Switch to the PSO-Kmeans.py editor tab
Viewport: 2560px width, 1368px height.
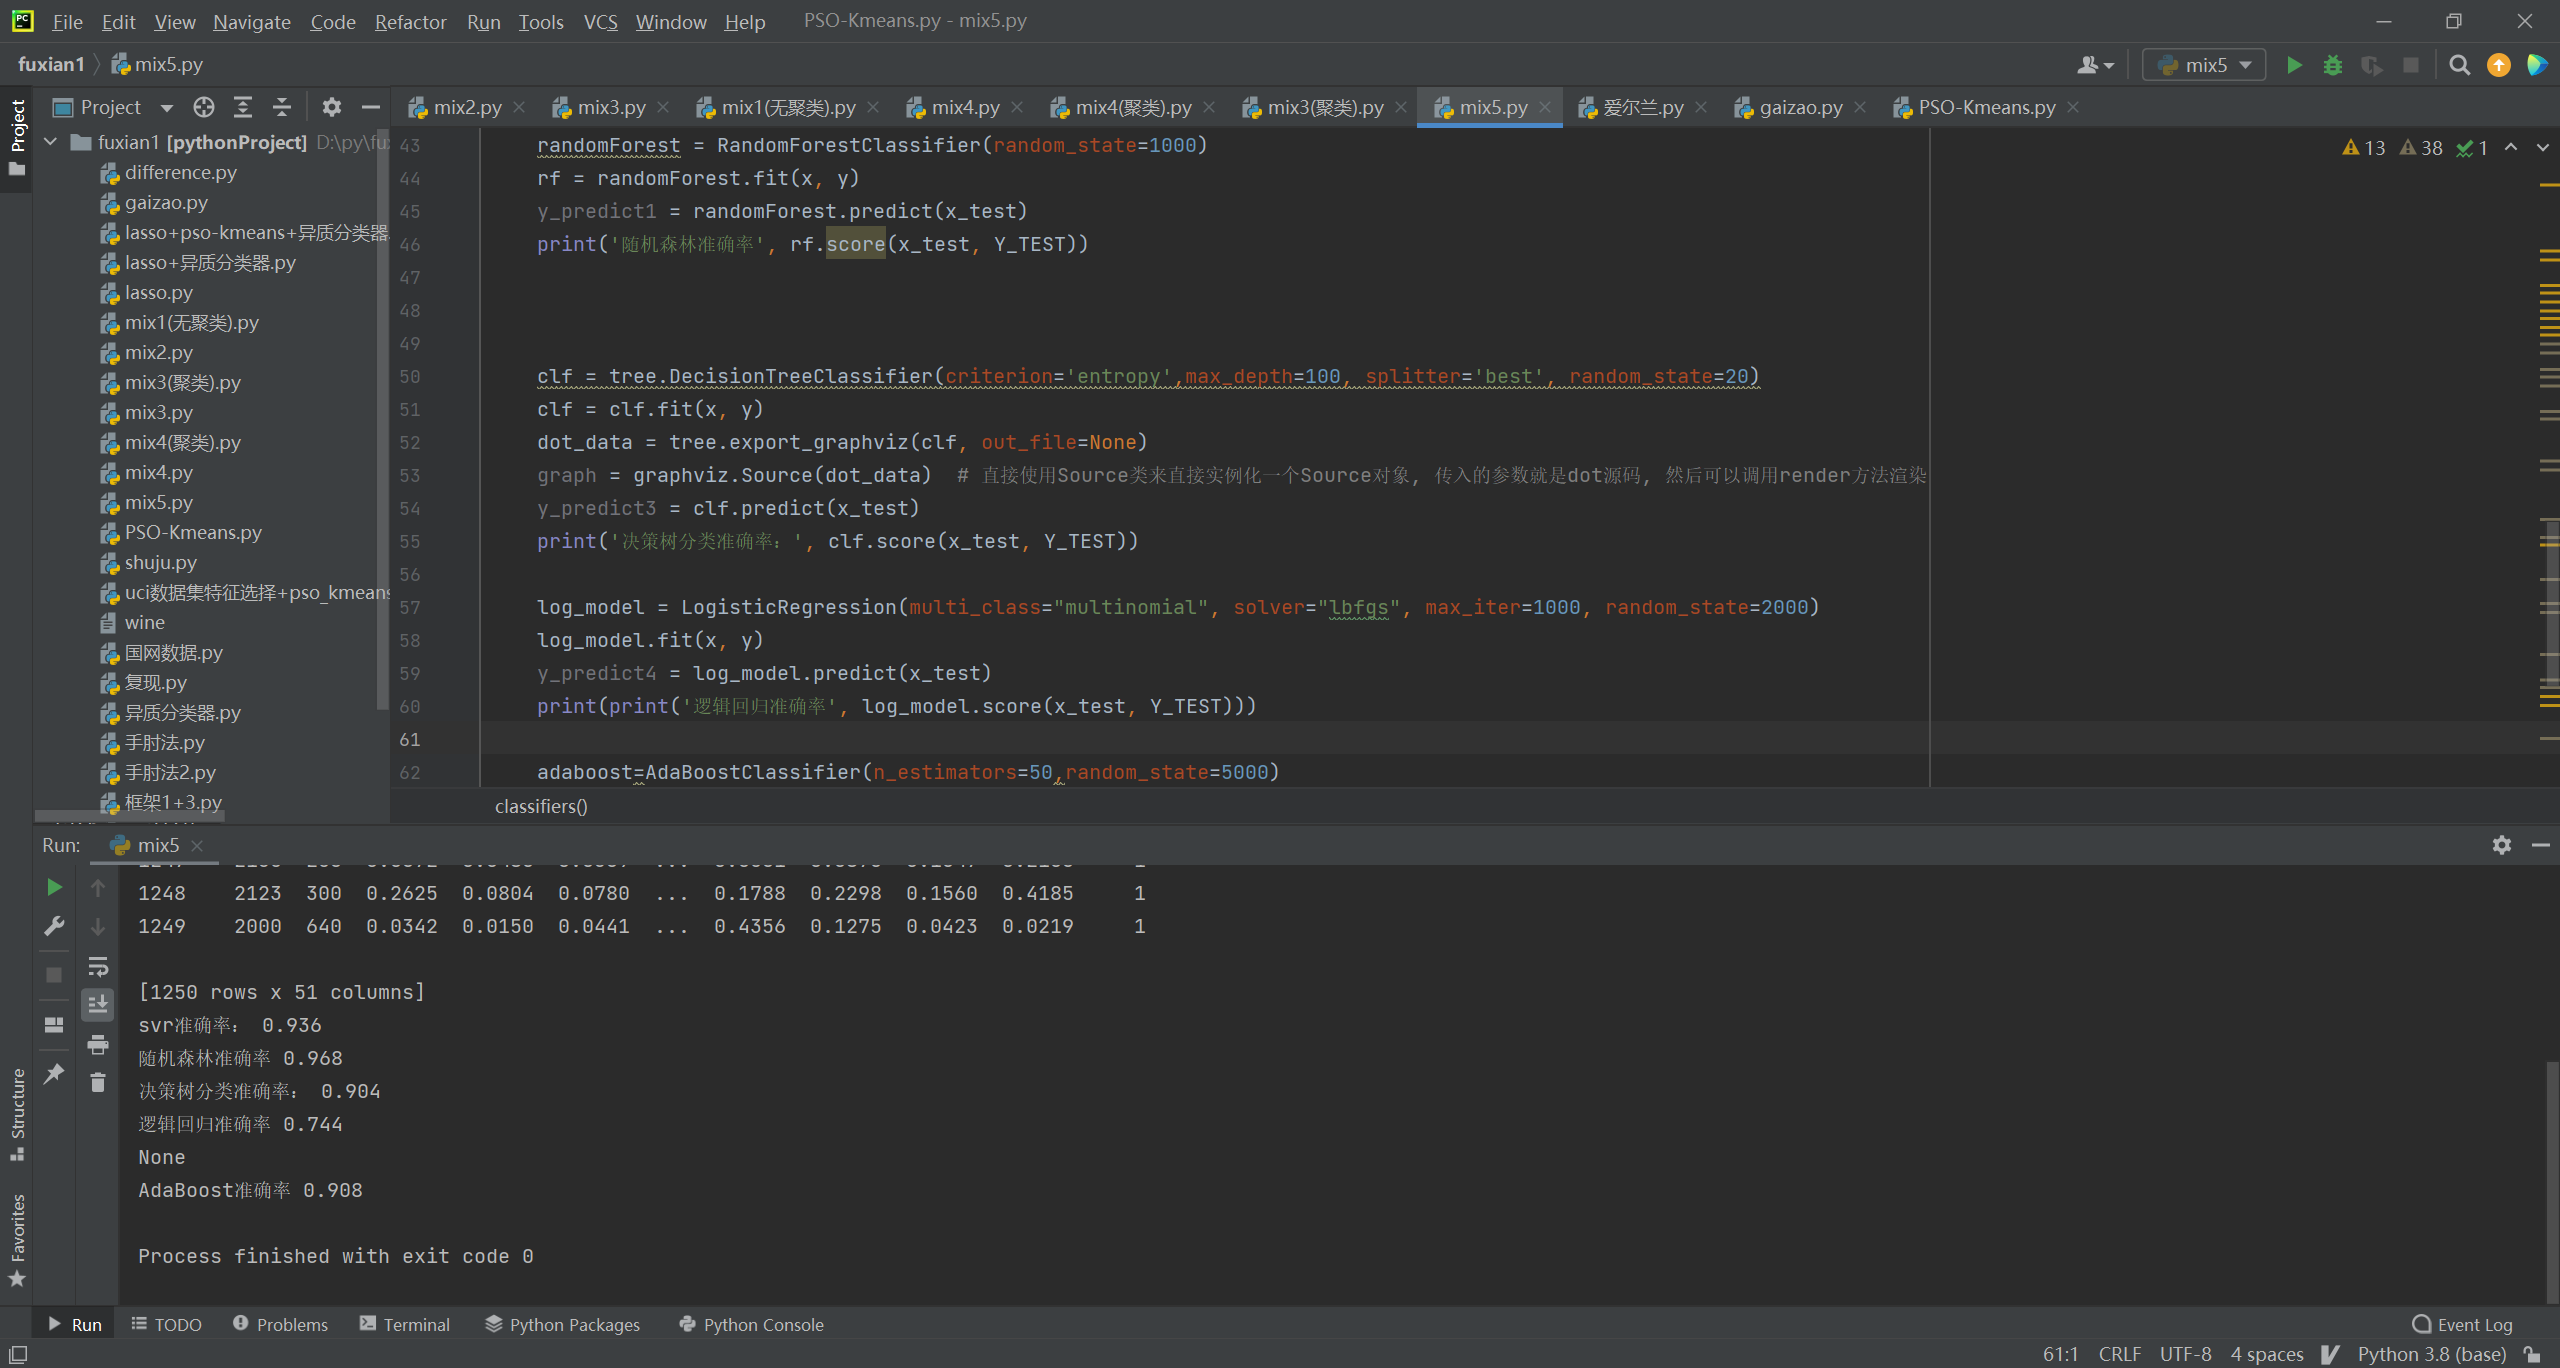tap(1986, 107)
